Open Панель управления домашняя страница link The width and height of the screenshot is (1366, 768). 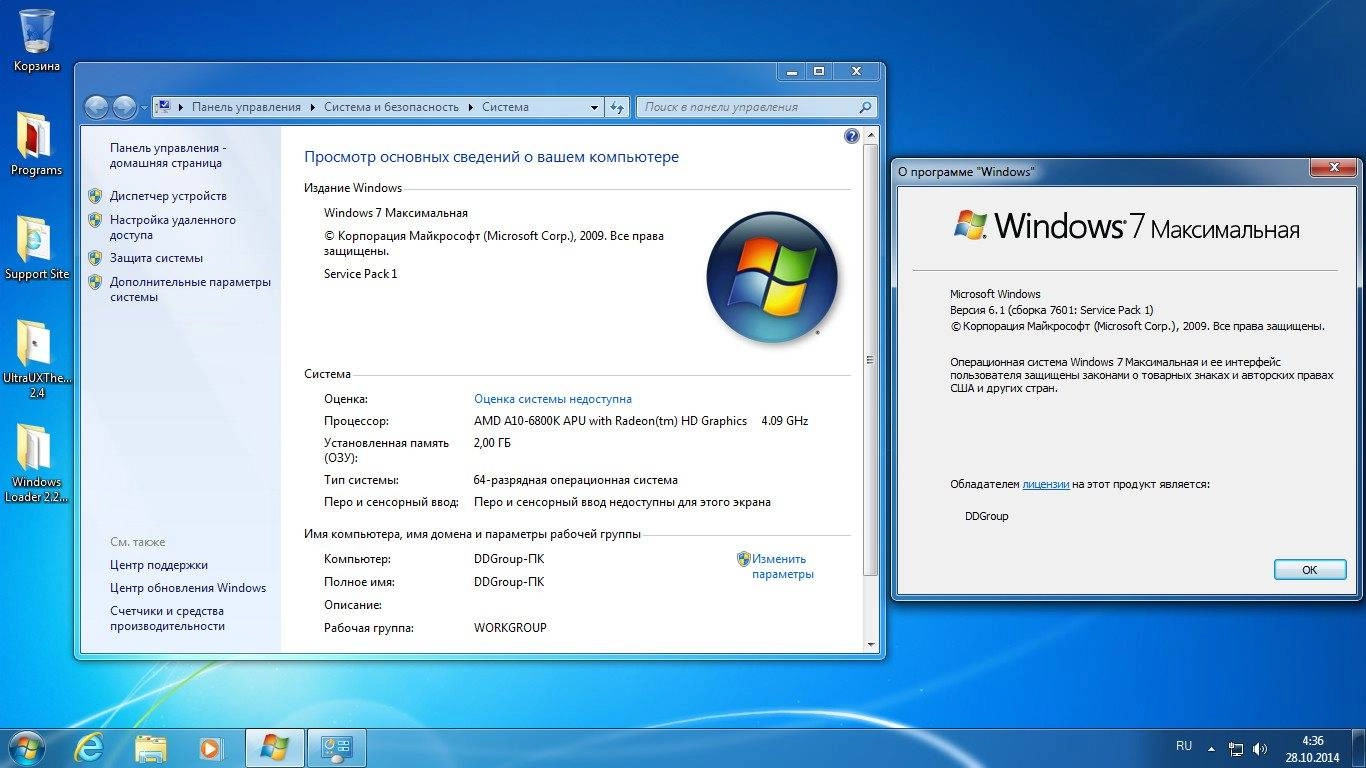pyautogui.click(x=168, y=155)
